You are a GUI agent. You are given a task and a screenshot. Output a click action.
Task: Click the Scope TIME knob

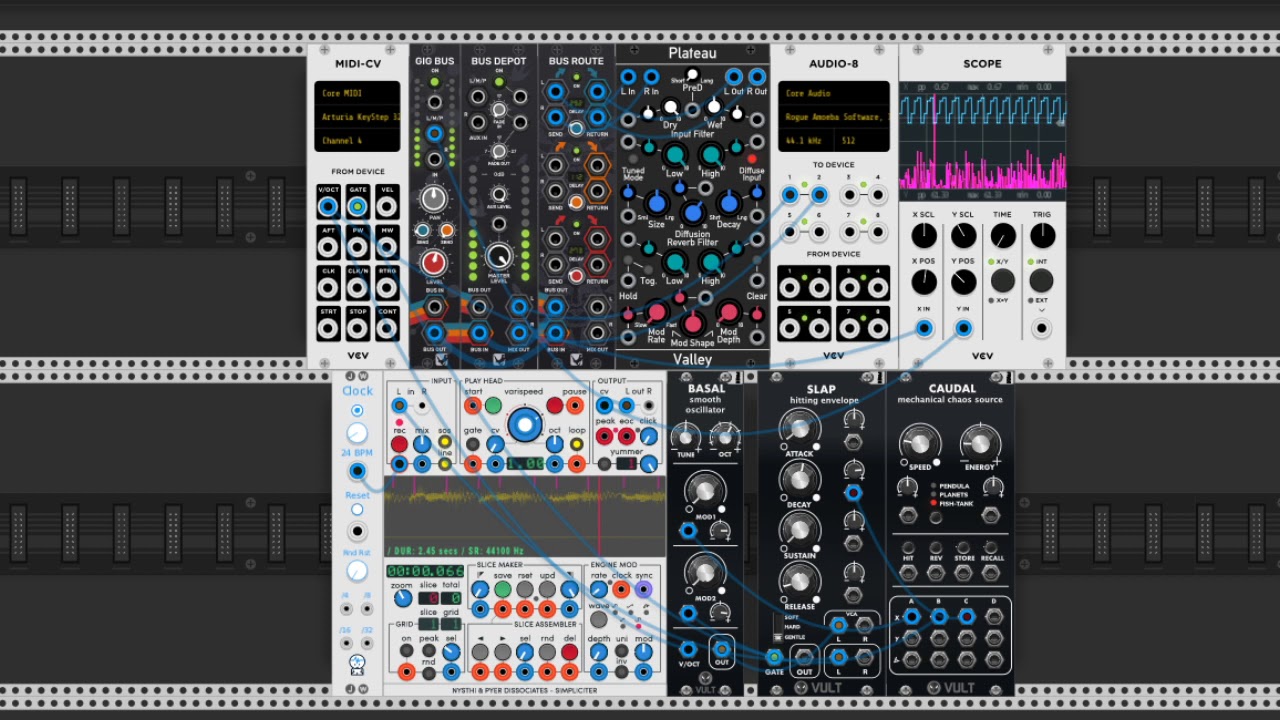pyautogui.click(x=1002, y=236)
